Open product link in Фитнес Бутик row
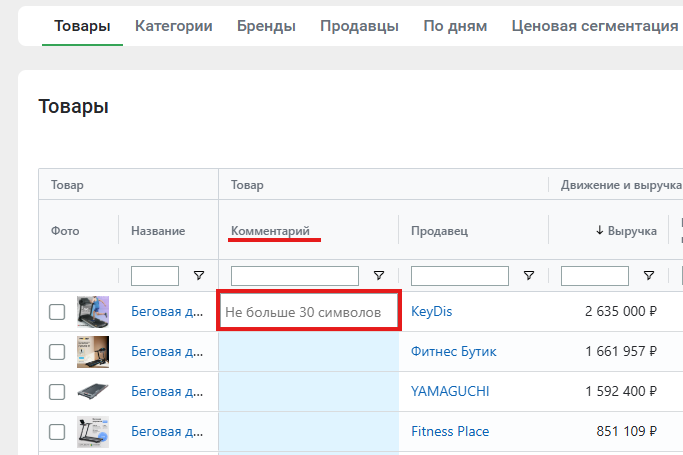Viewport: 683px width, 455px height. point(167,352)
